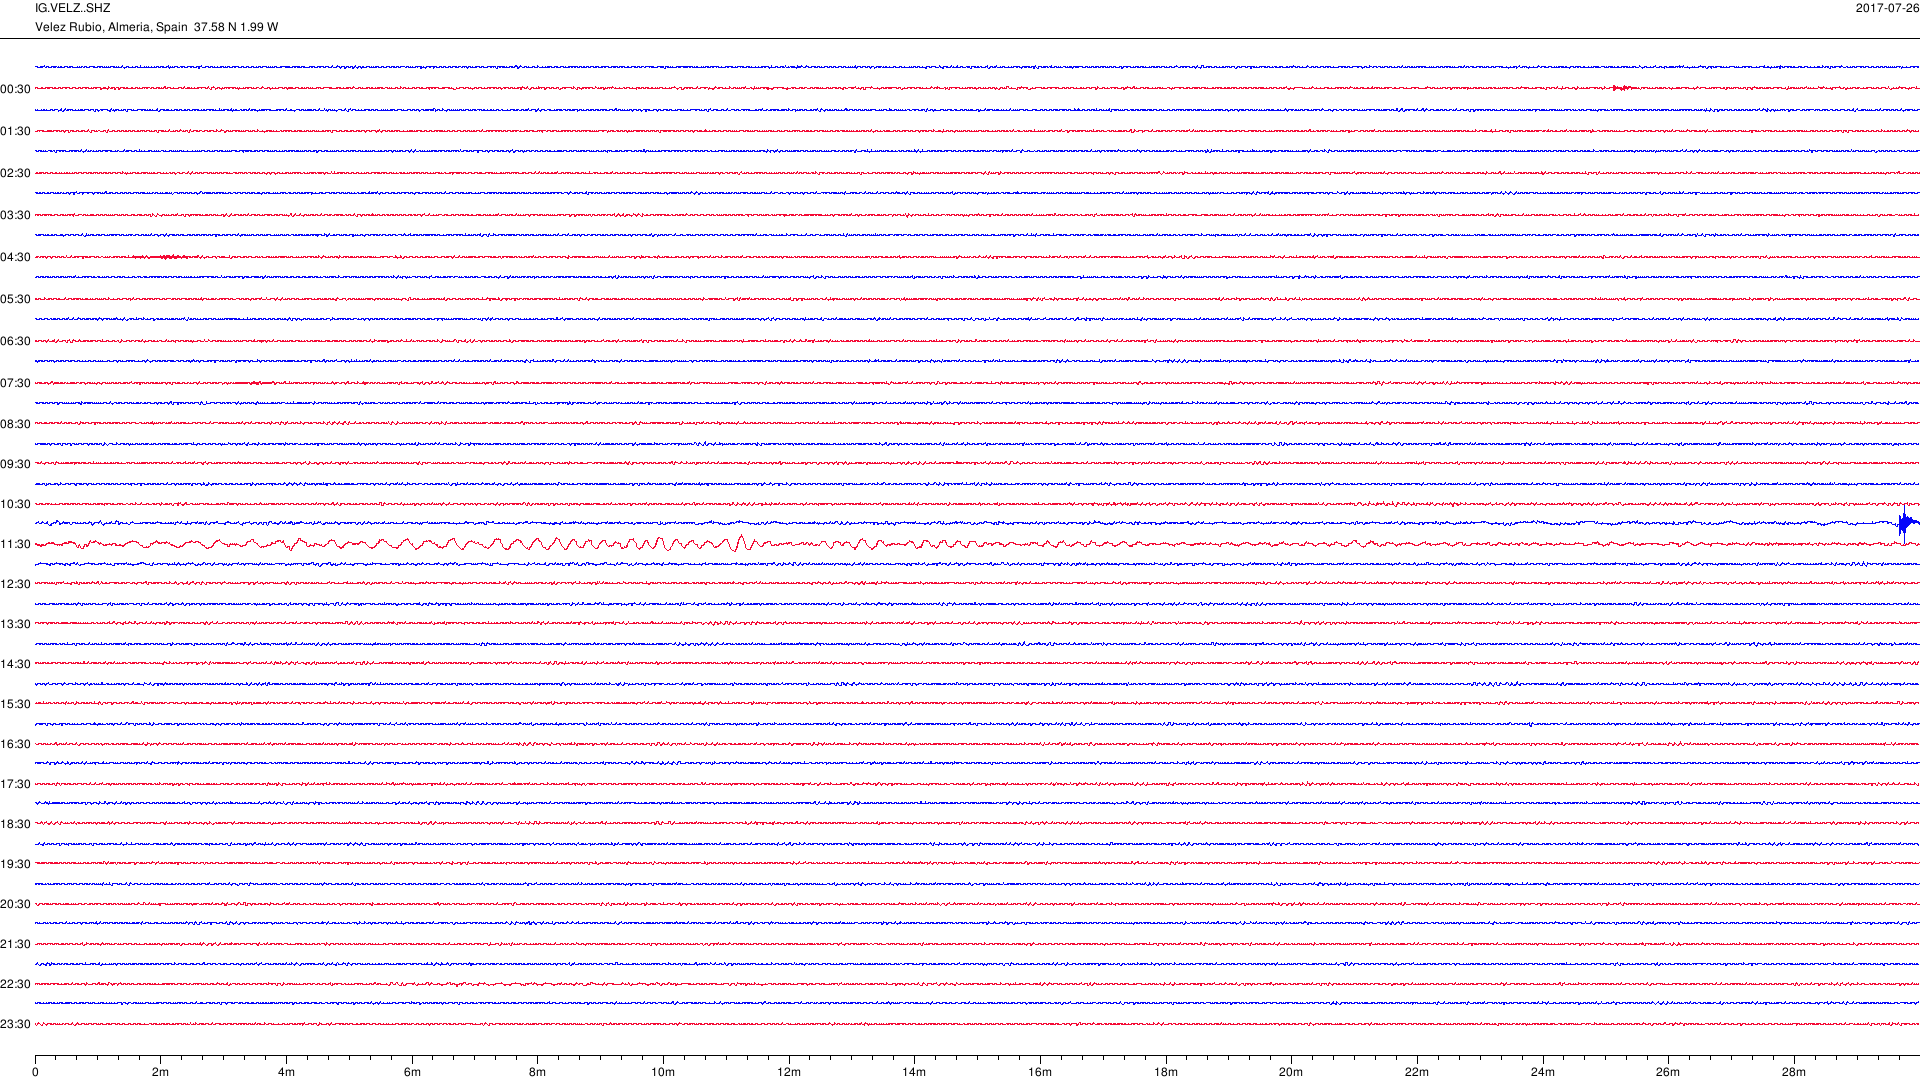Viewport: 1920px width, 1080px height.
Task: Click the 20m tick label
Action: [1291, 1072]
